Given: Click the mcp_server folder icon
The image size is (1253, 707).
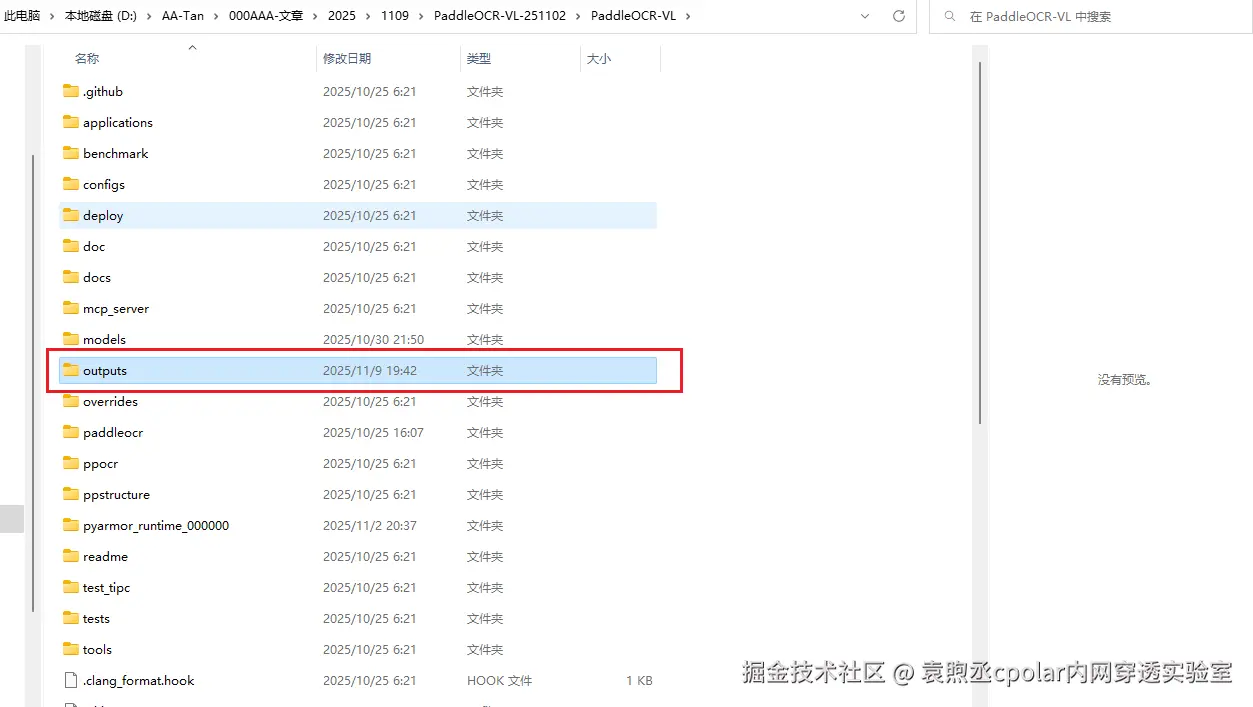Looking at the screenshot, I should tap(70, 308).
